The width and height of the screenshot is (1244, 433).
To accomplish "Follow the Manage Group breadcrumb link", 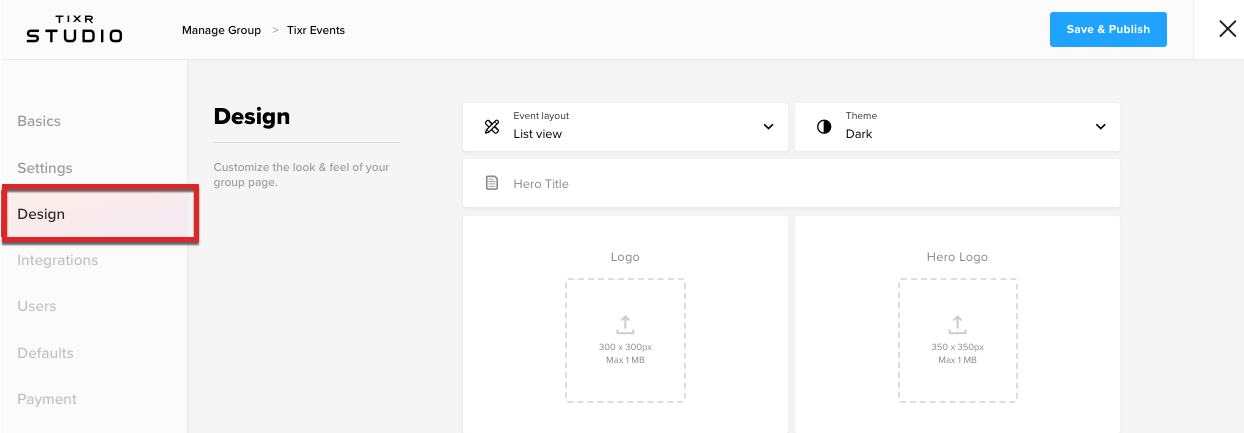I will (221, 30).
